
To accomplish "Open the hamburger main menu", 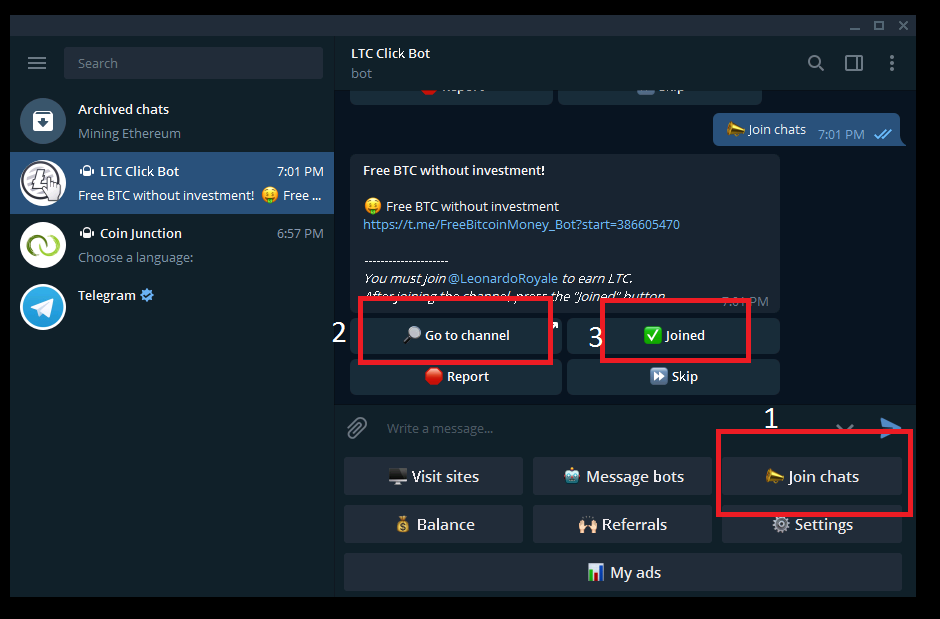I will (37, 63).
